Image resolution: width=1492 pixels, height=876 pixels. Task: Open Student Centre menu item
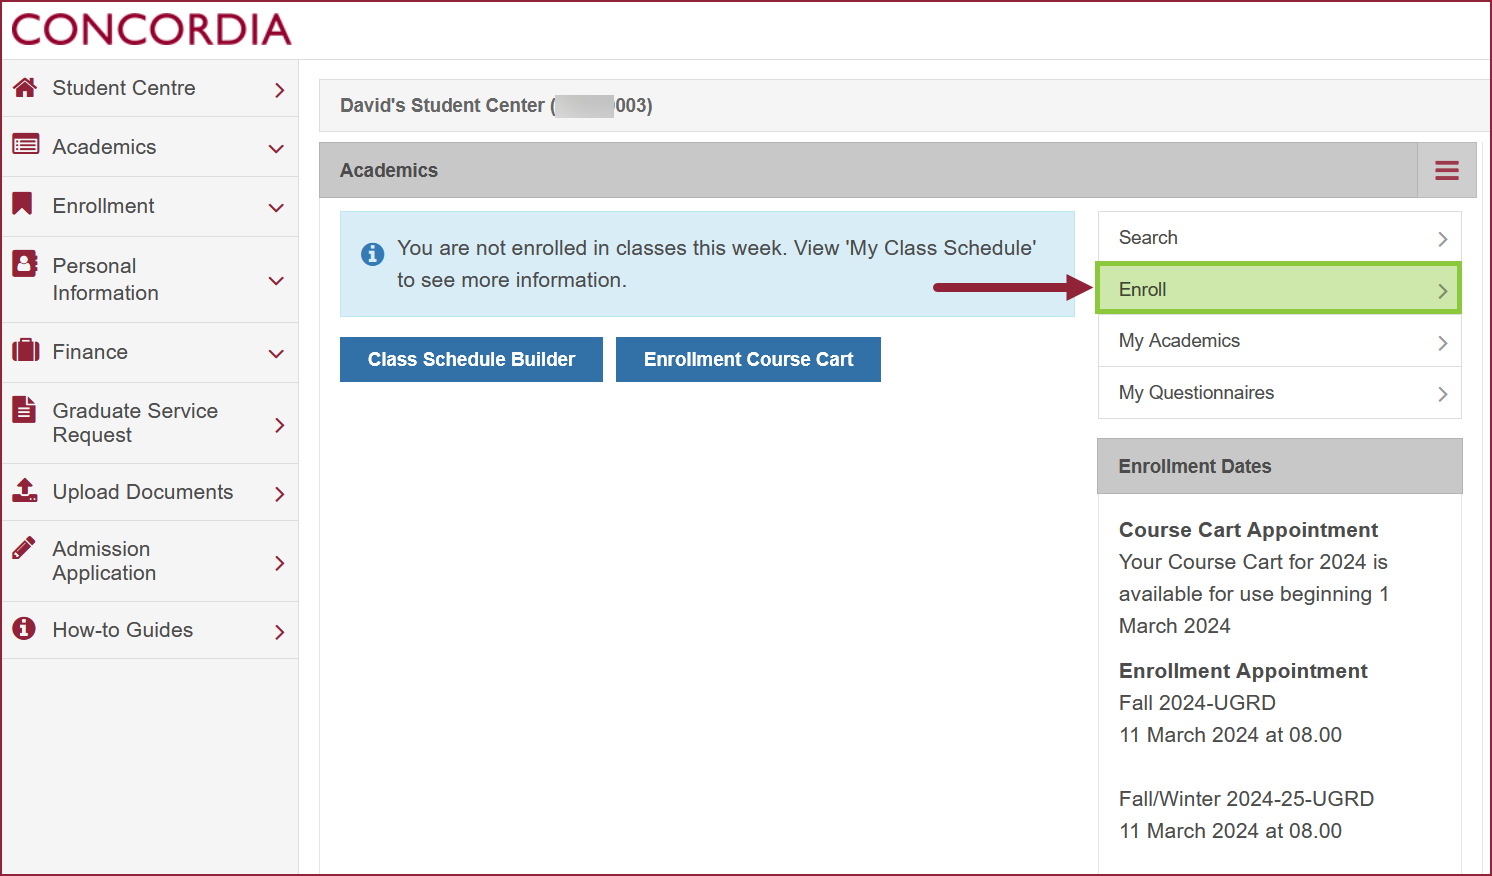pyautogui.click(x=150, y=88)
